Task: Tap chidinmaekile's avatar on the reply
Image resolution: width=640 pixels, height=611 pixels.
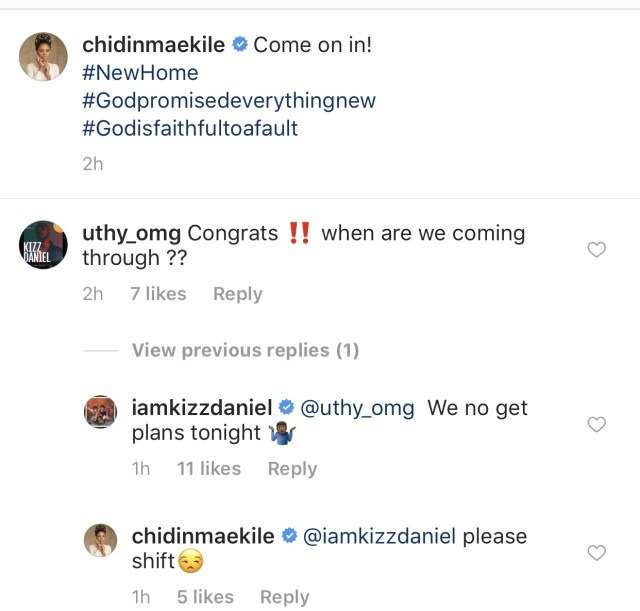Action: 104,541
